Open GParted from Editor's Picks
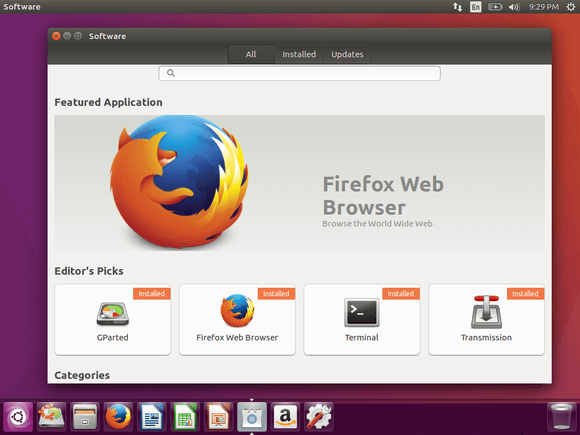 (112, 320)
